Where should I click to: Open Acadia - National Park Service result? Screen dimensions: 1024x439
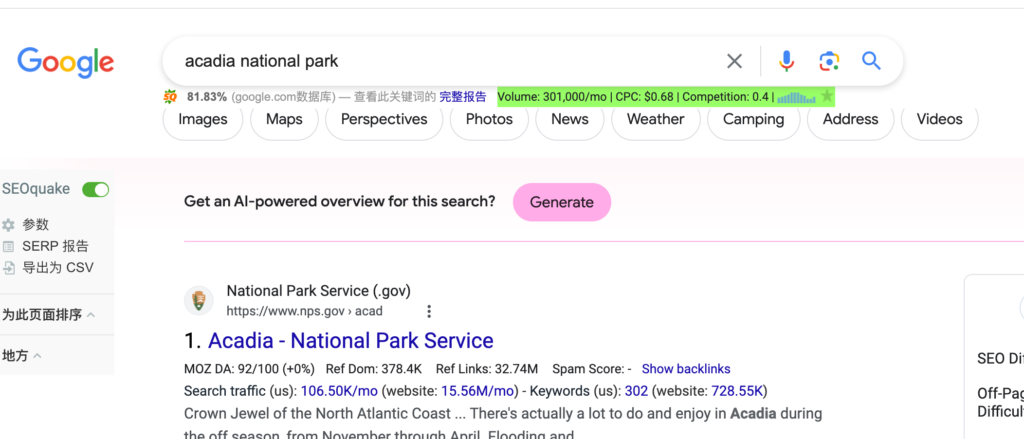(351, 340)
